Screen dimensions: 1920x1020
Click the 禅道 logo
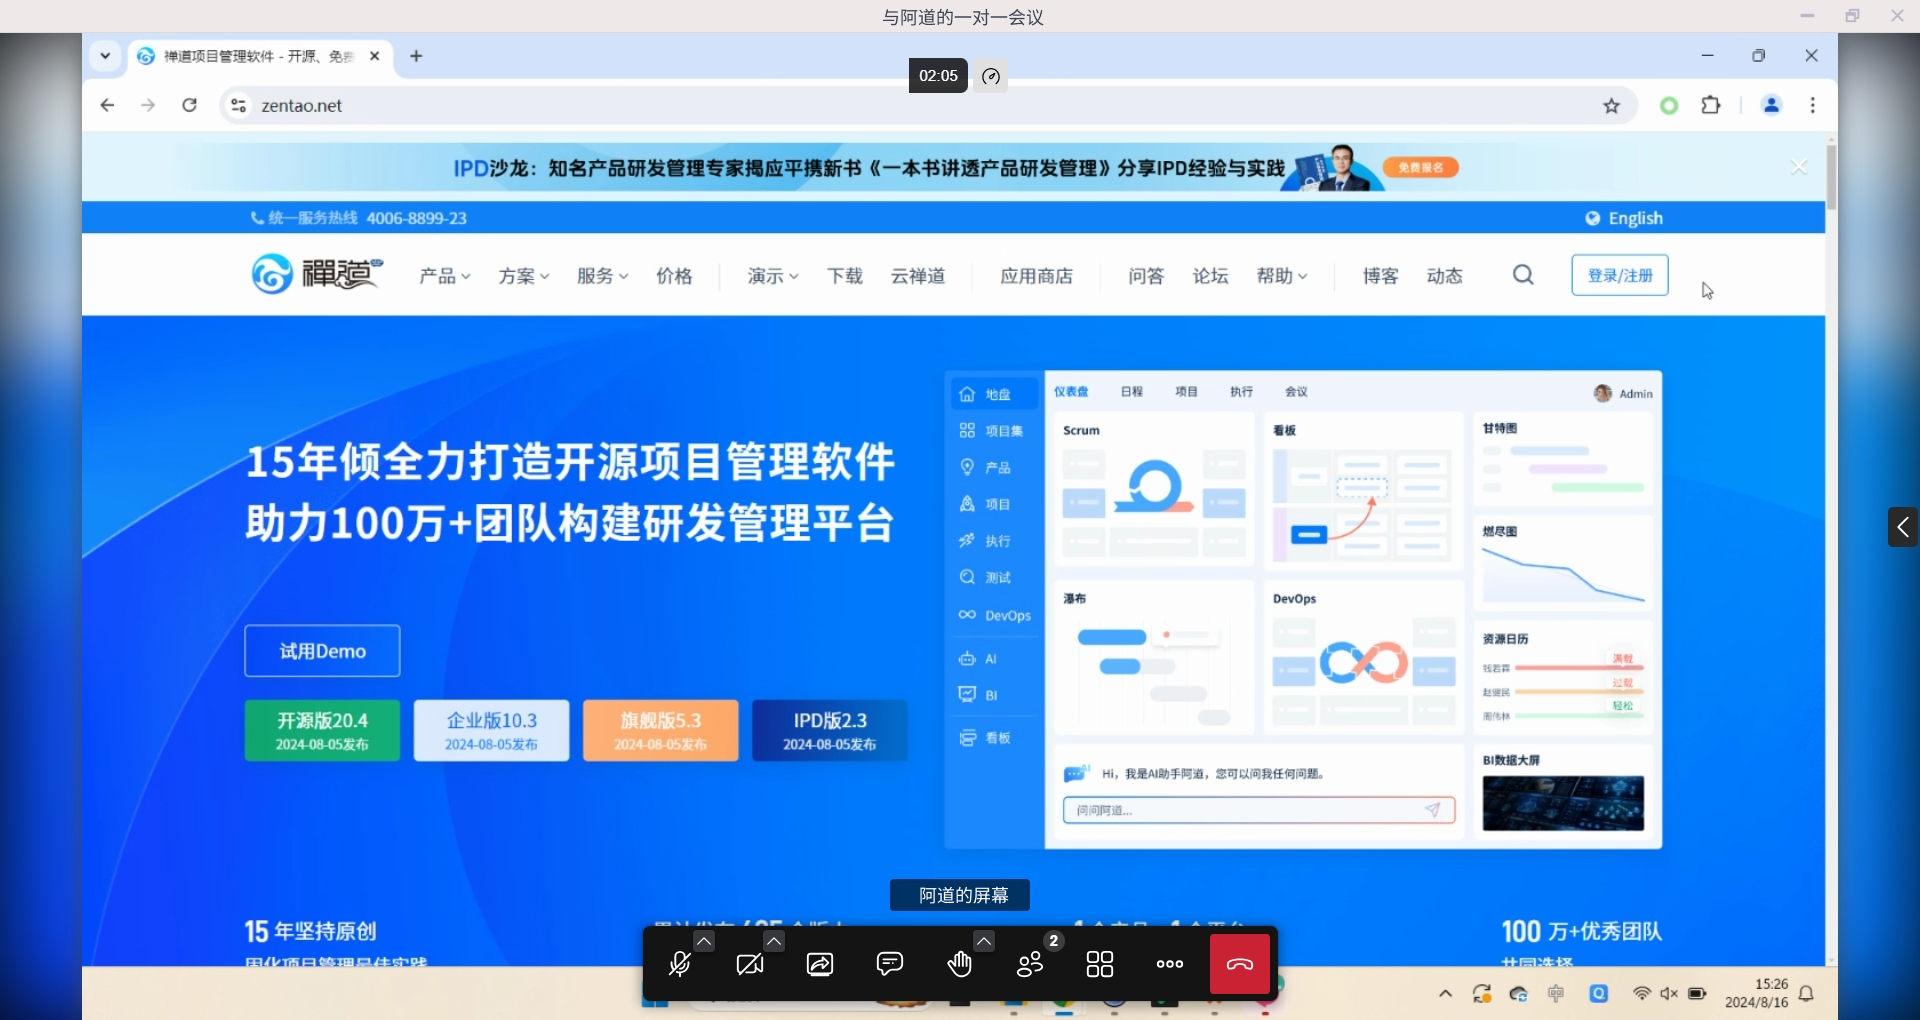click(317, 274)
